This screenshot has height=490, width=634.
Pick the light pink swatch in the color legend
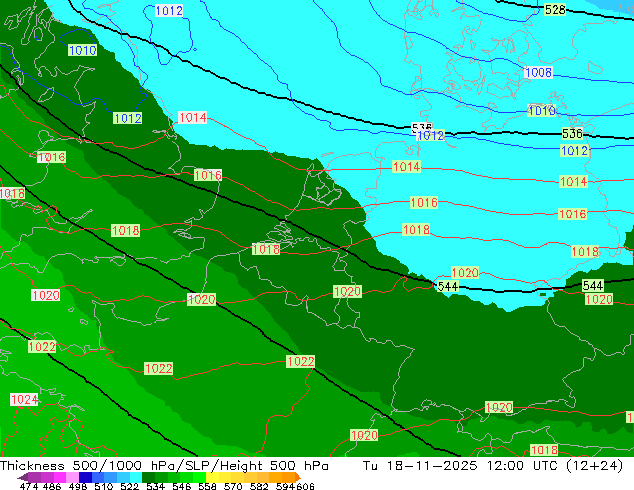point(72,477)
